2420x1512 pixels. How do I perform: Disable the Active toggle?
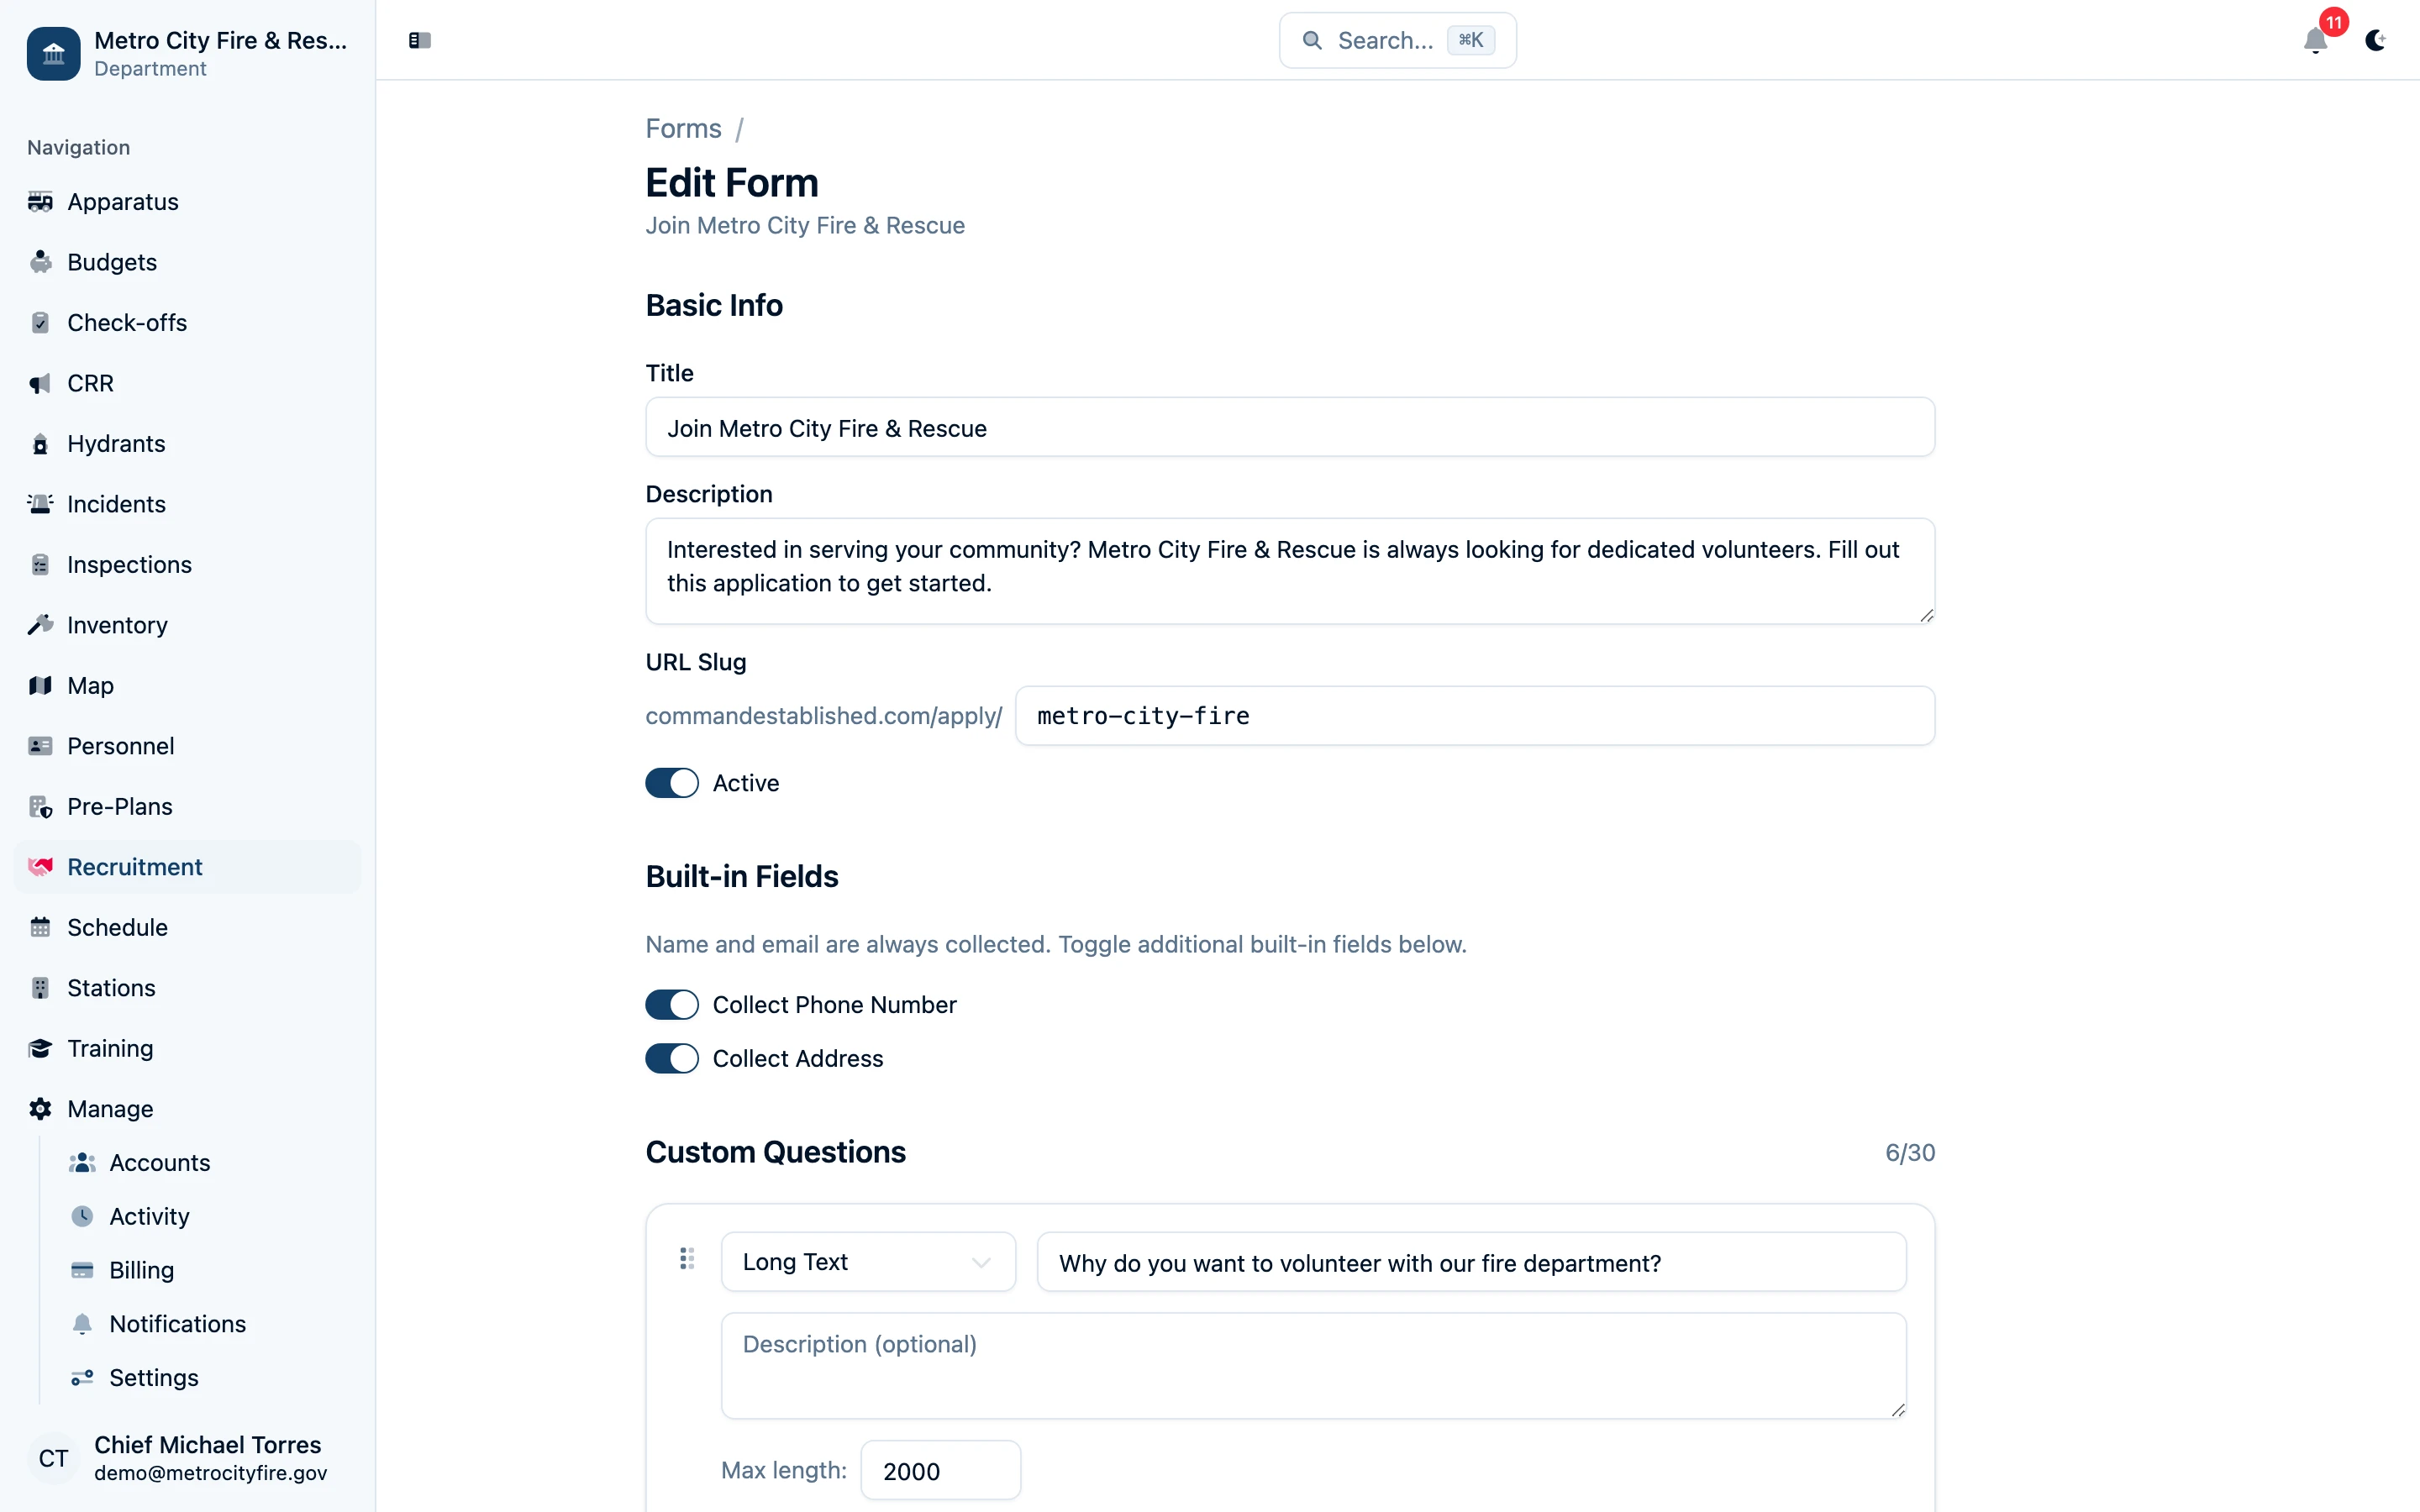coord(672,783)
